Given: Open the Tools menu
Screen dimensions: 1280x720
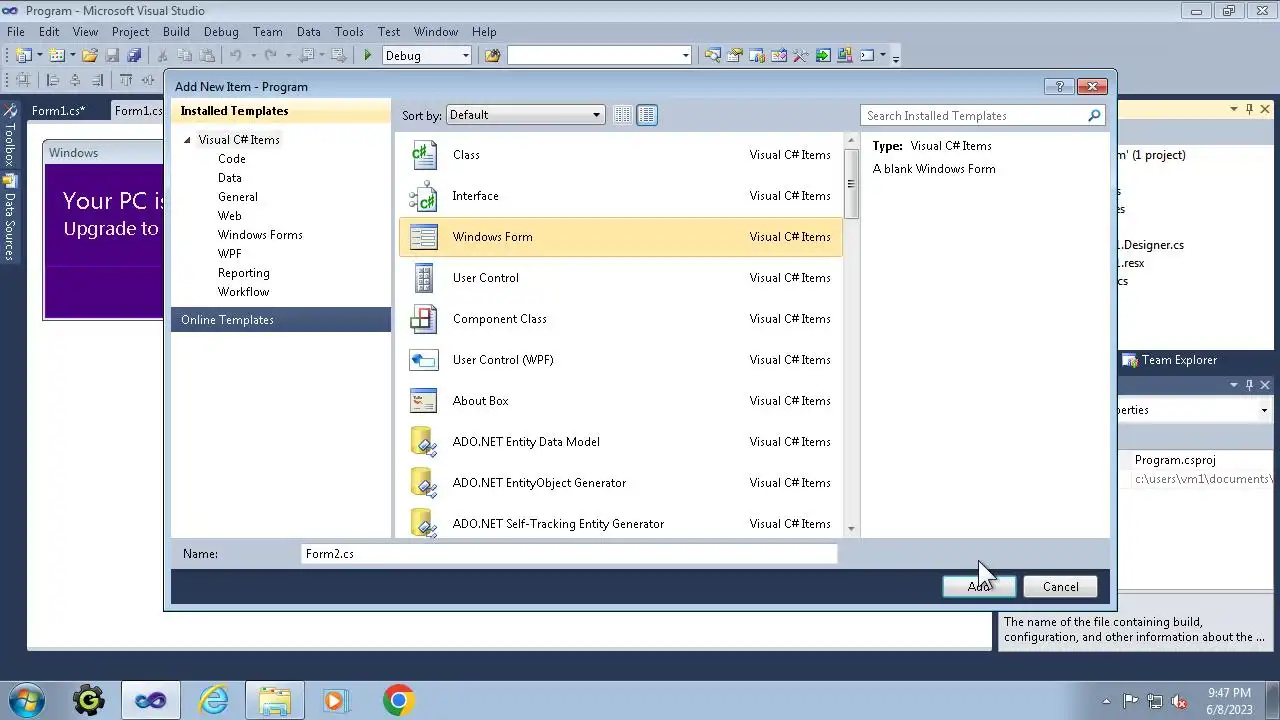Looking at the screenshot, I should click(349, 32).
